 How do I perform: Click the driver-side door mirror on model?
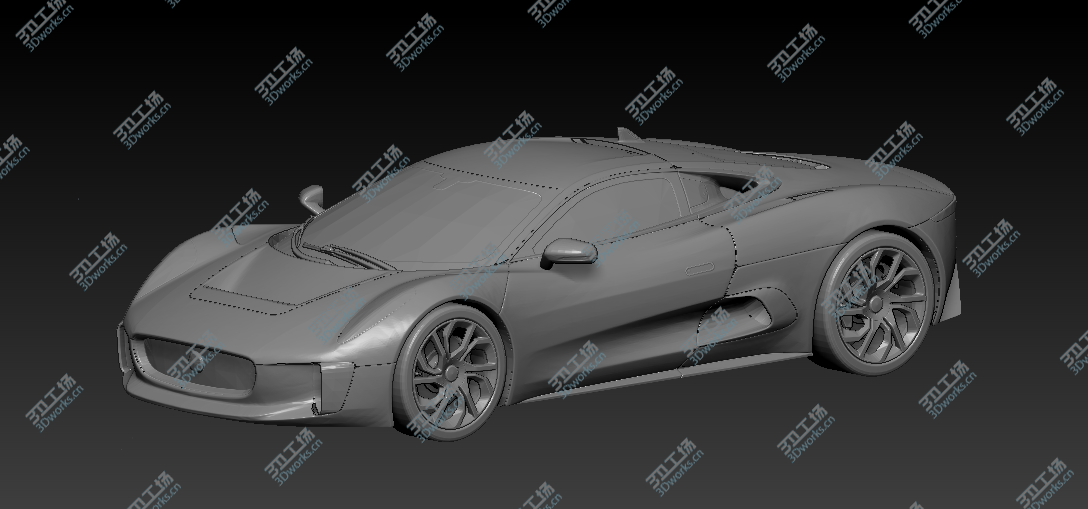coord(569,252)
